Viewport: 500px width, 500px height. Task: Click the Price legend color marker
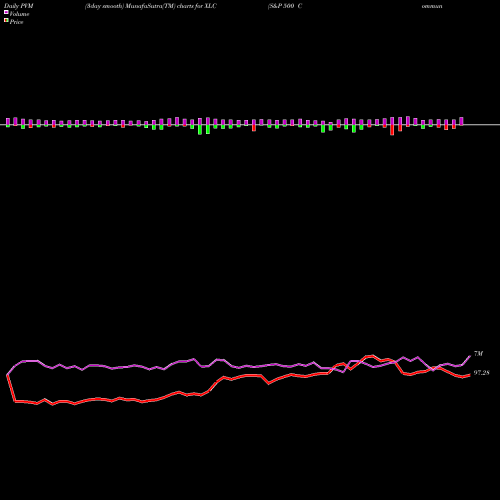[6, 21]
